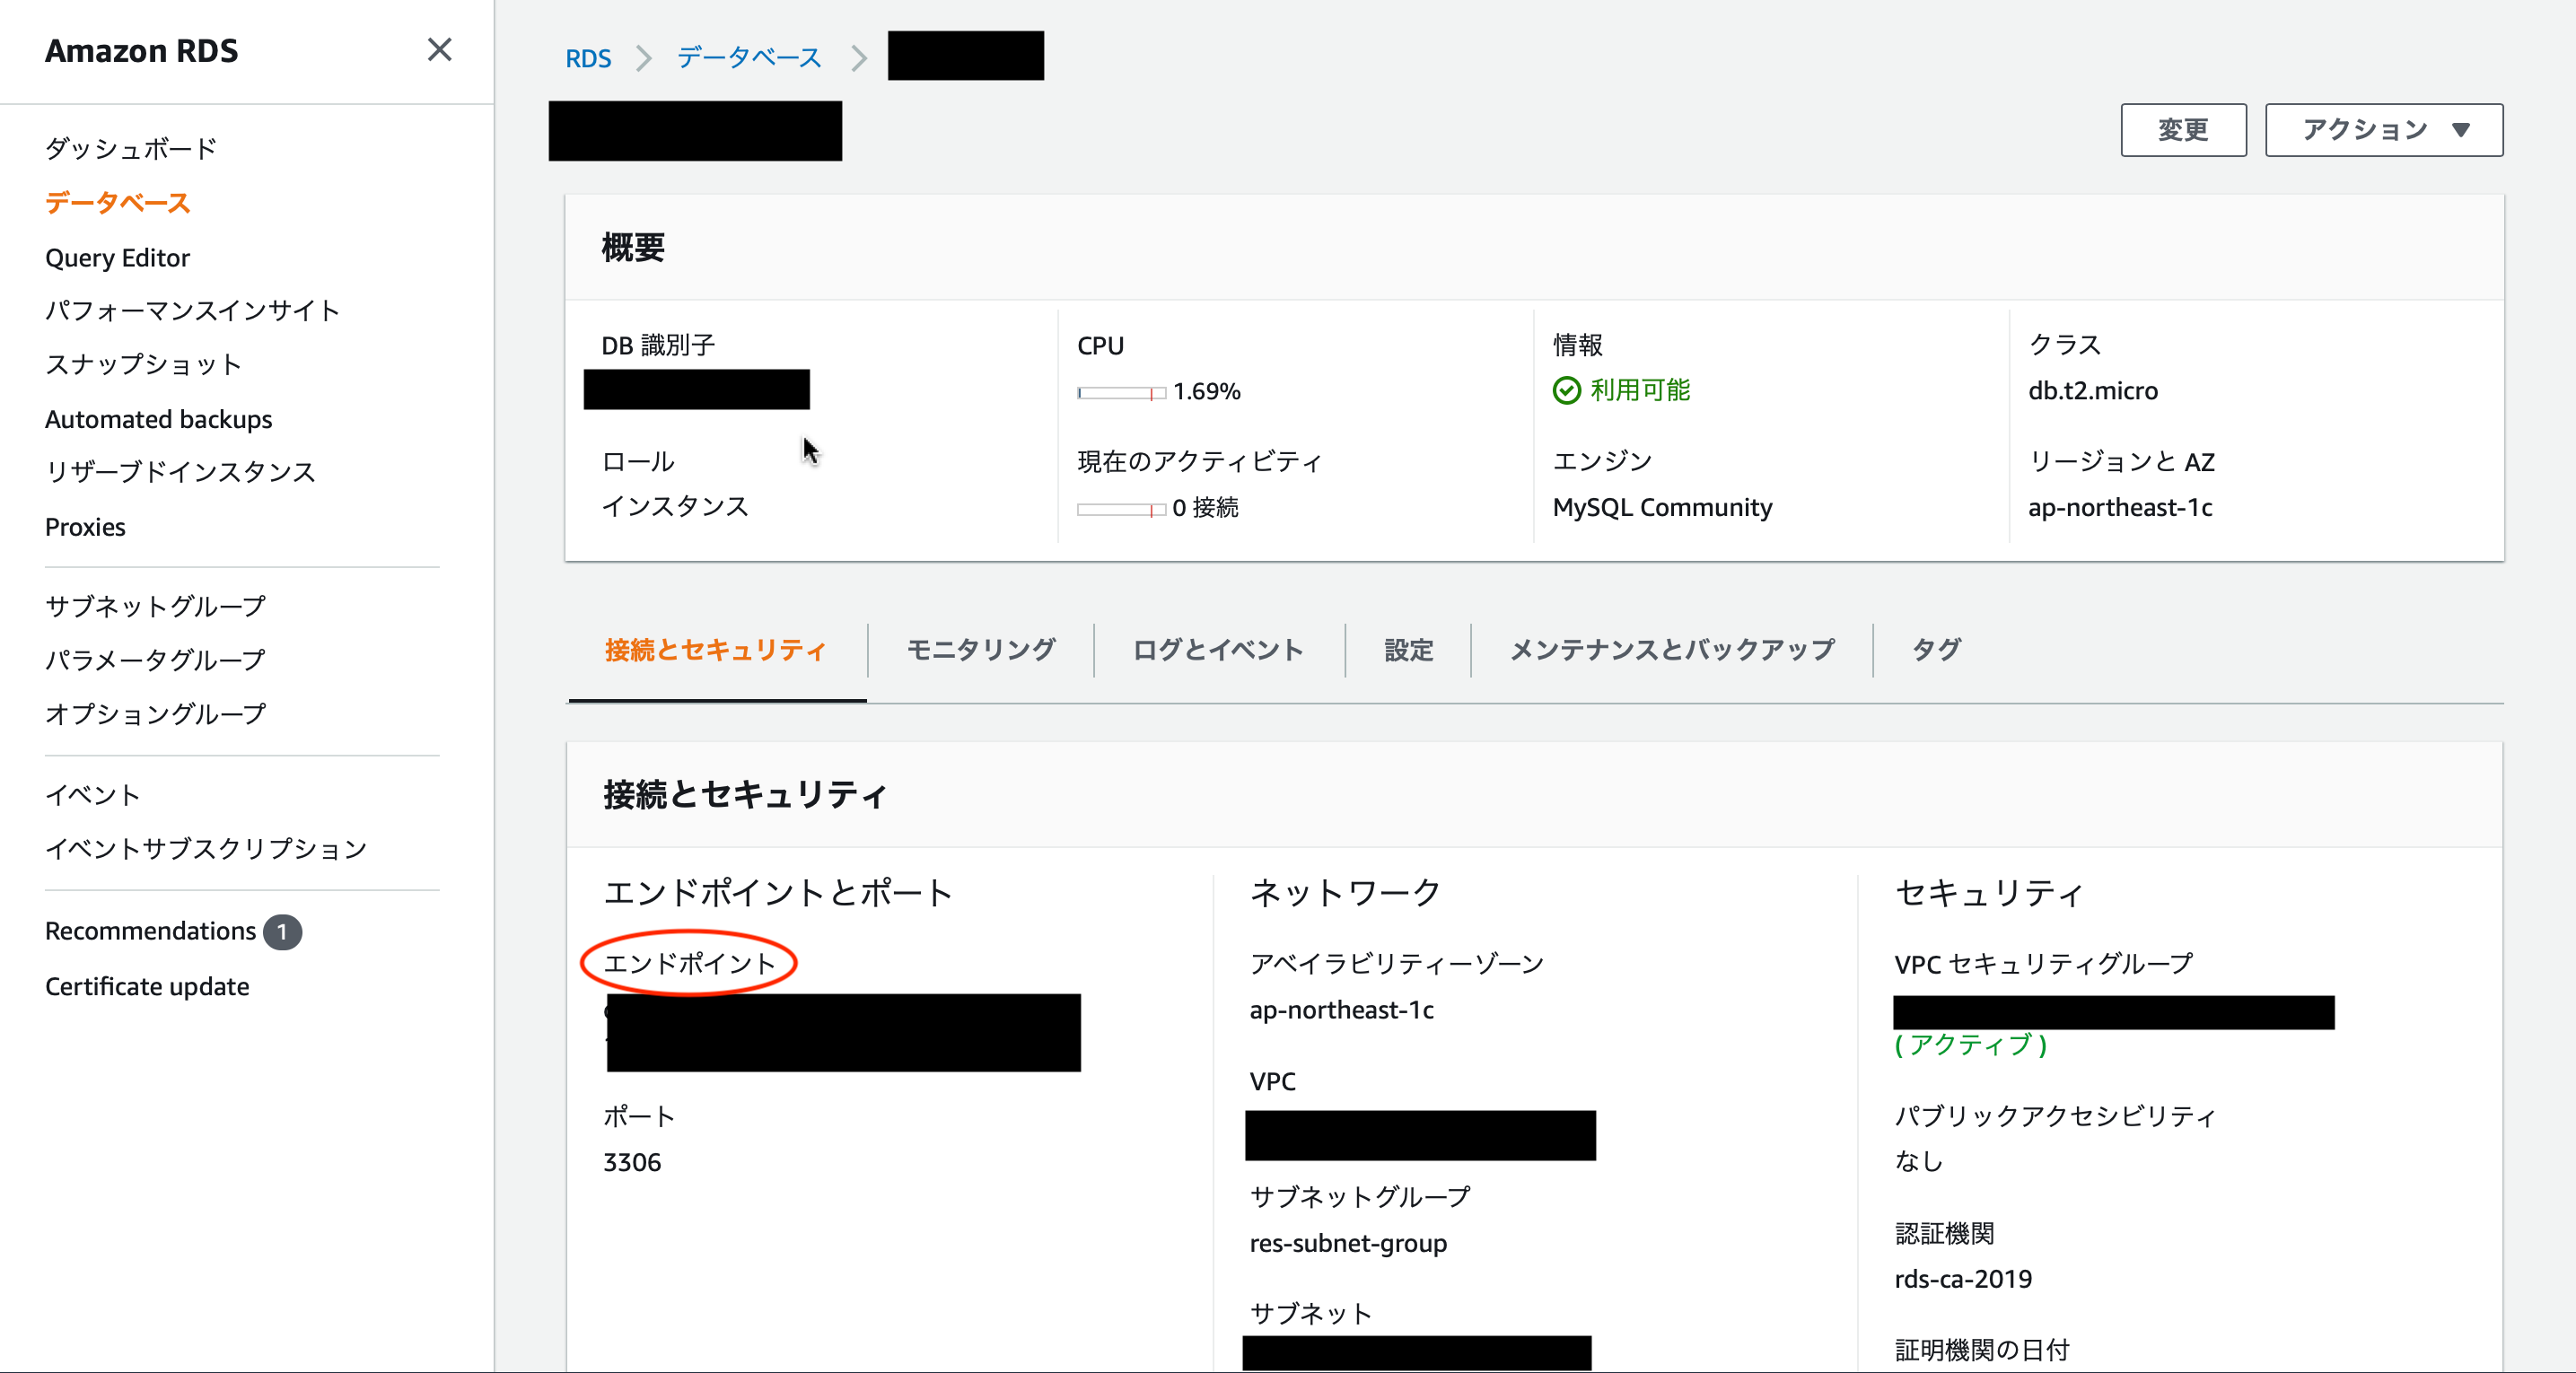
Task: Switch to the モニタリング tab
Action: 982,650
